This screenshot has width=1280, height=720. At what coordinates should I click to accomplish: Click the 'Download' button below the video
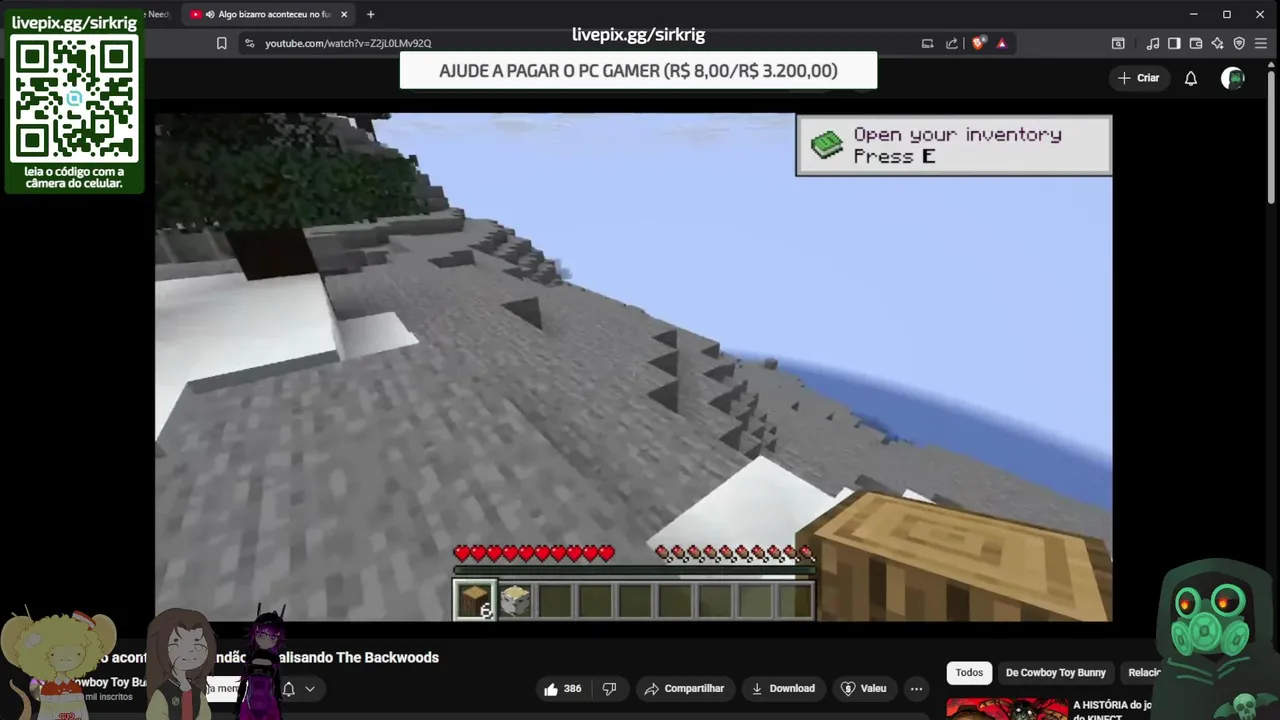click(x=783, y=688)
